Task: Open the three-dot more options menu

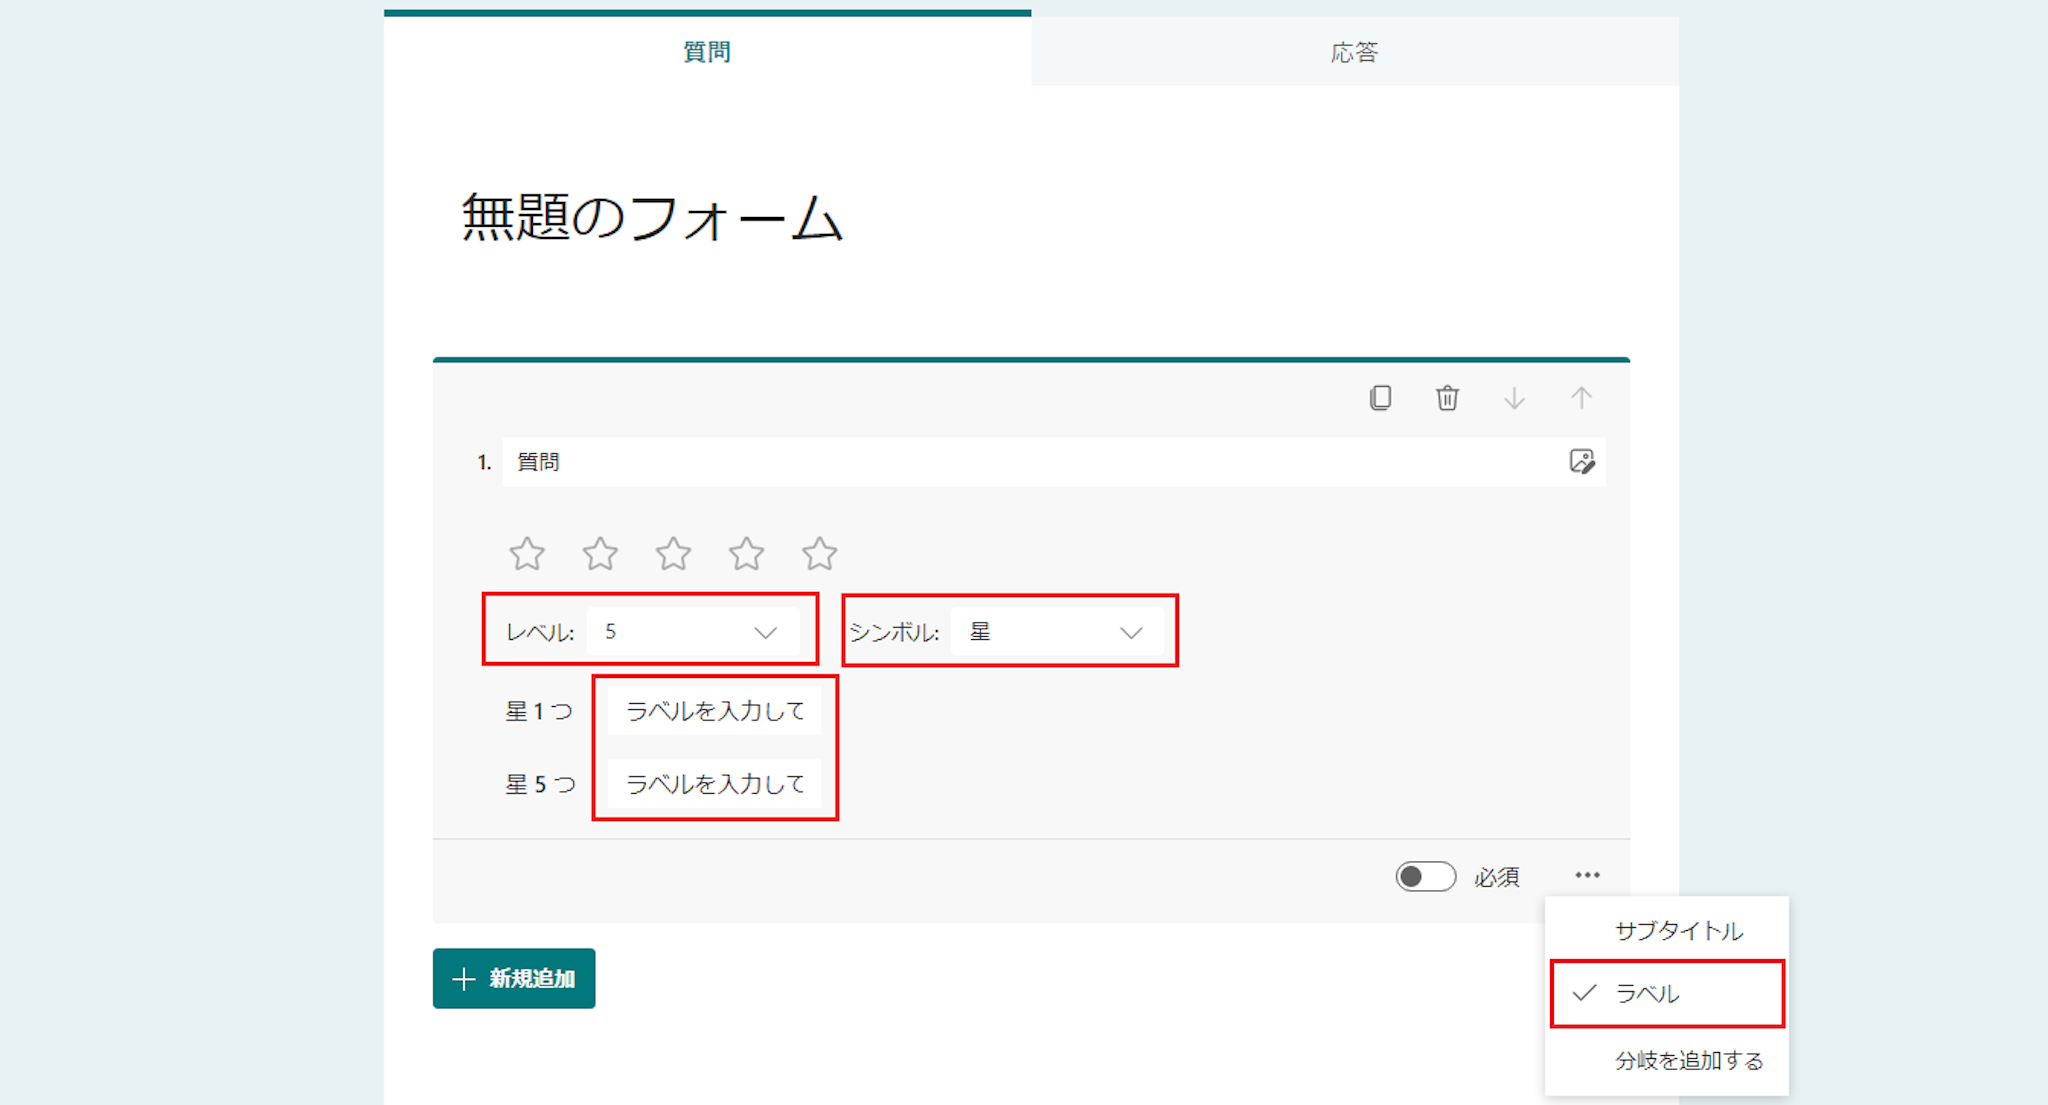Action: click(1587, 875)
